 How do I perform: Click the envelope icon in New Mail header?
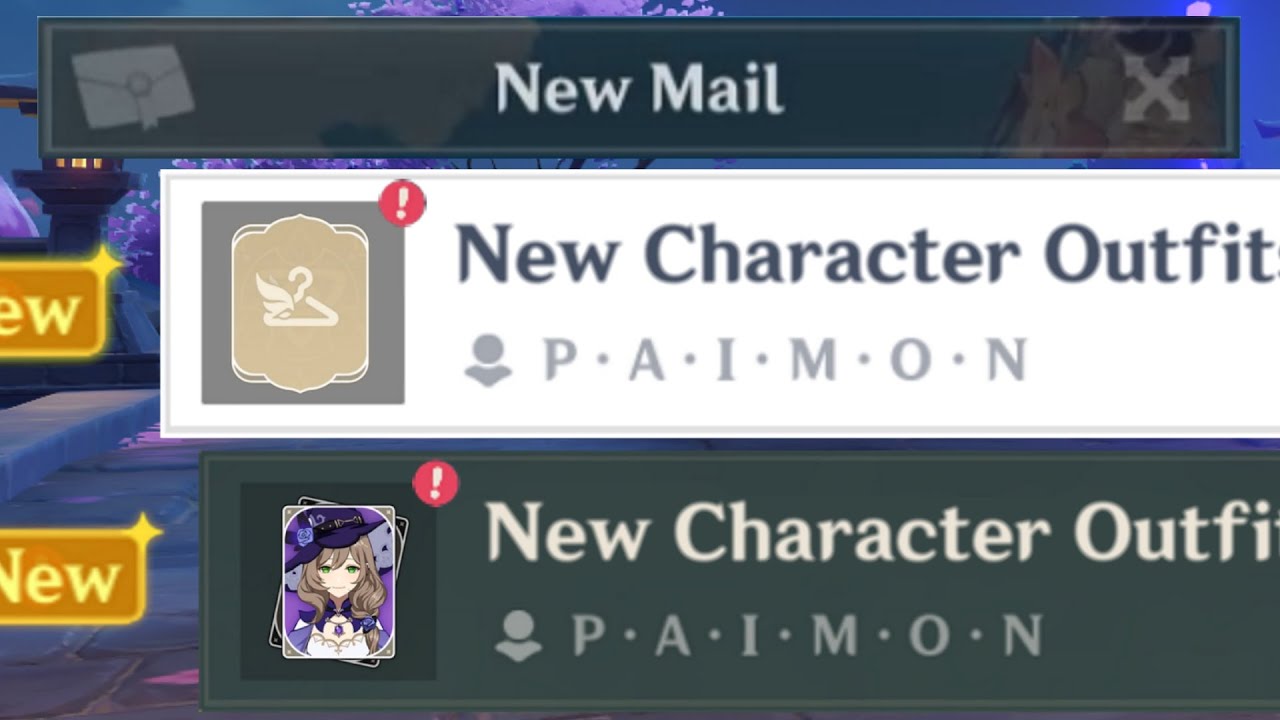pyautogui.click(x=133, y=86)
